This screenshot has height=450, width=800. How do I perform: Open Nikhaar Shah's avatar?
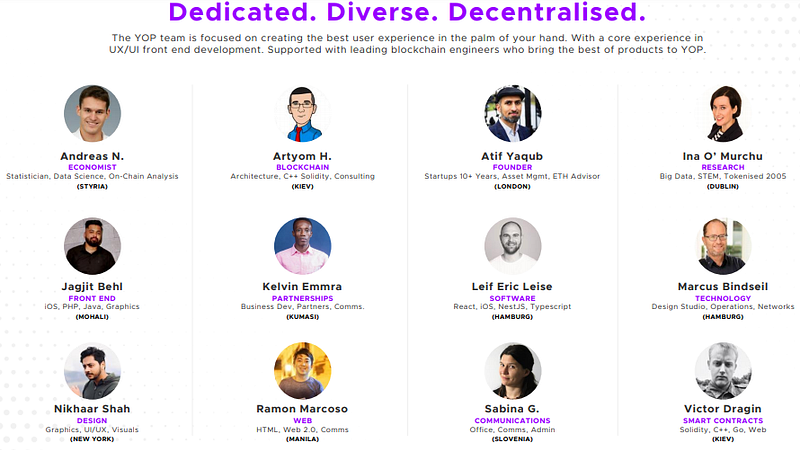[92, 370]
